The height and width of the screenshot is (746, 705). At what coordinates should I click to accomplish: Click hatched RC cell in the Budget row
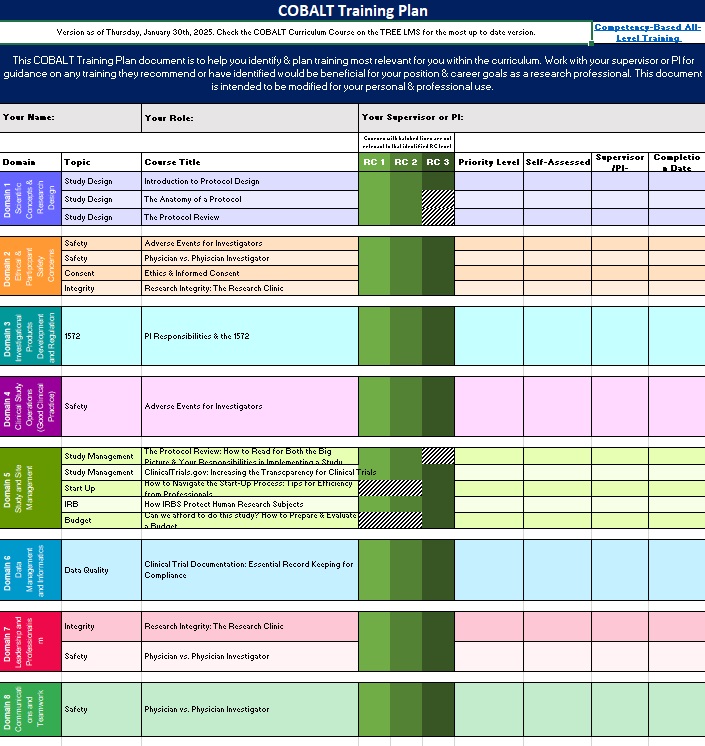(390, 520)
